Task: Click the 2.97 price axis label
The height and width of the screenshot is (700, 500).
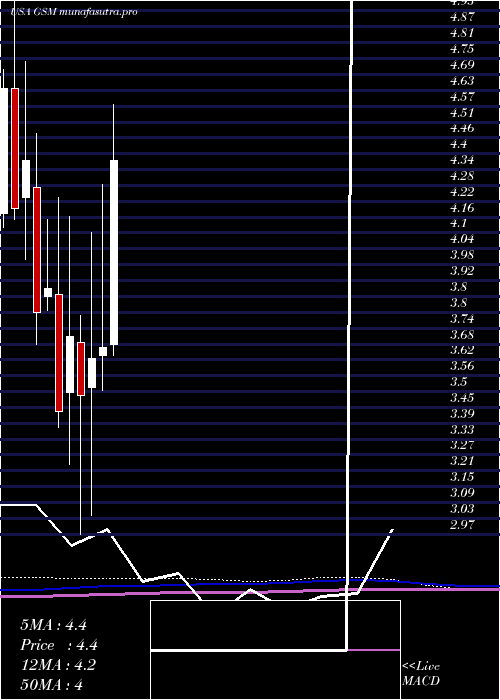Action: [462, 524]
